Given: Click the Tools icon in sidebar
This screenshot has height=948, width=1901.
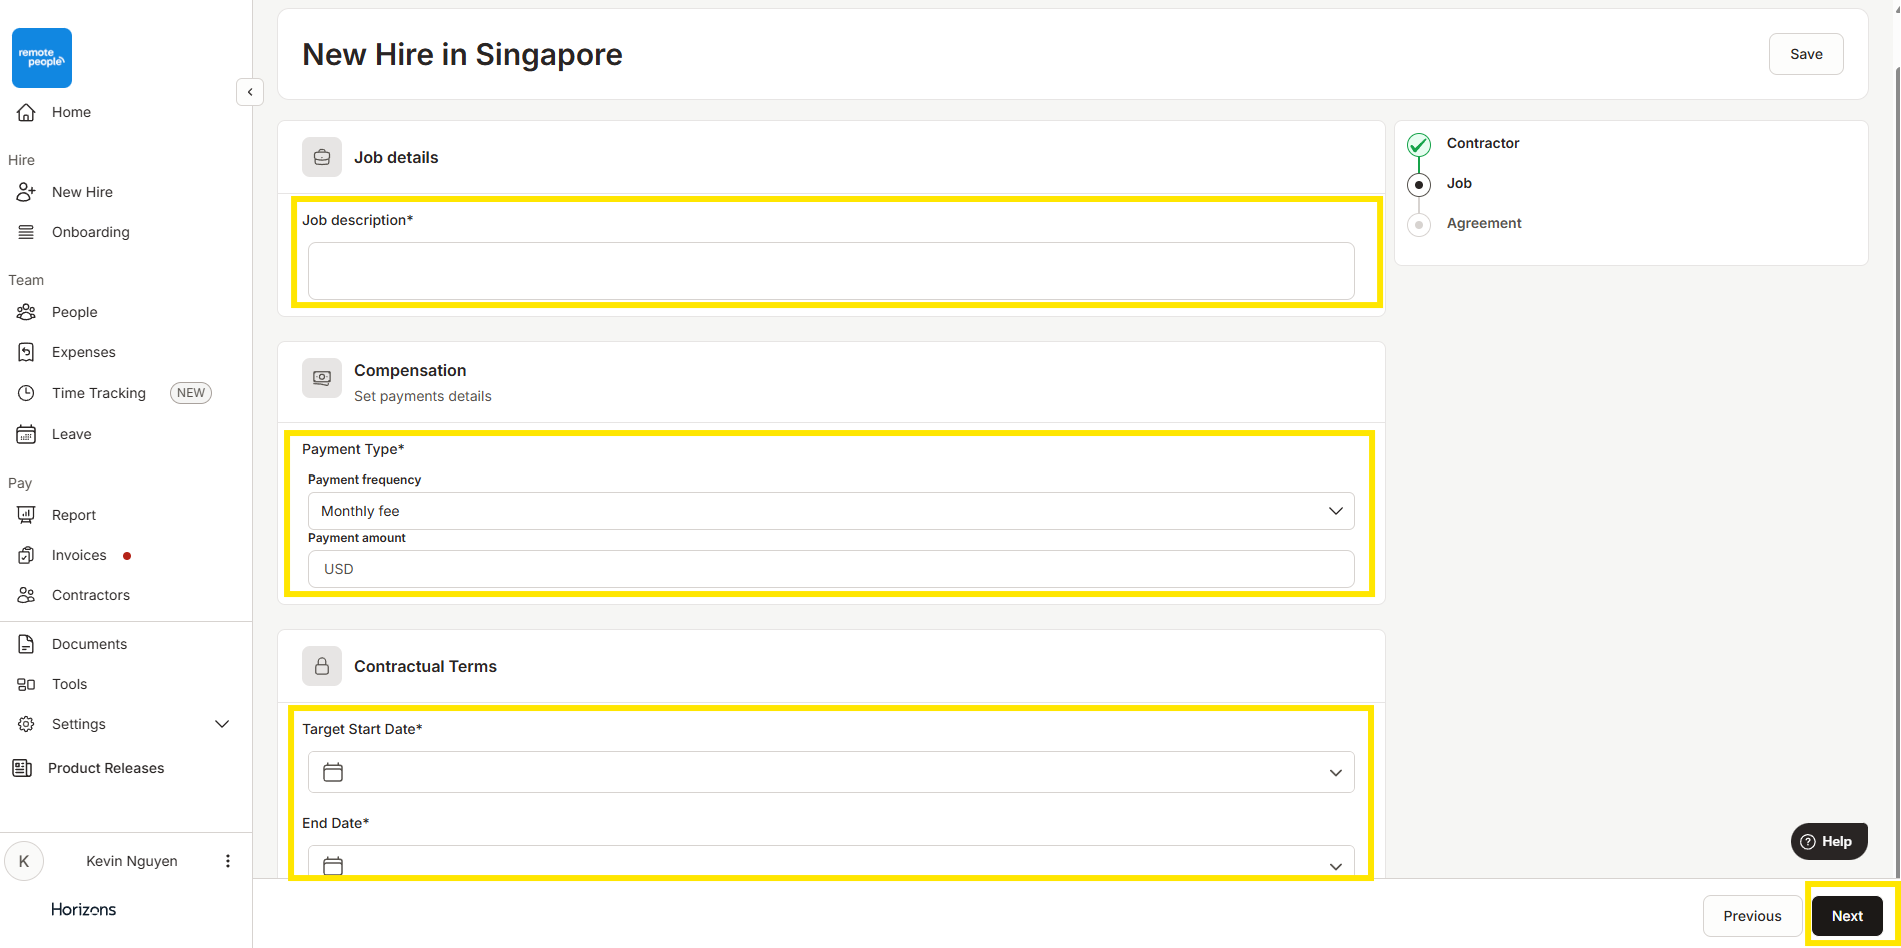Looking at the screenshot, I should tap(27, 684).
